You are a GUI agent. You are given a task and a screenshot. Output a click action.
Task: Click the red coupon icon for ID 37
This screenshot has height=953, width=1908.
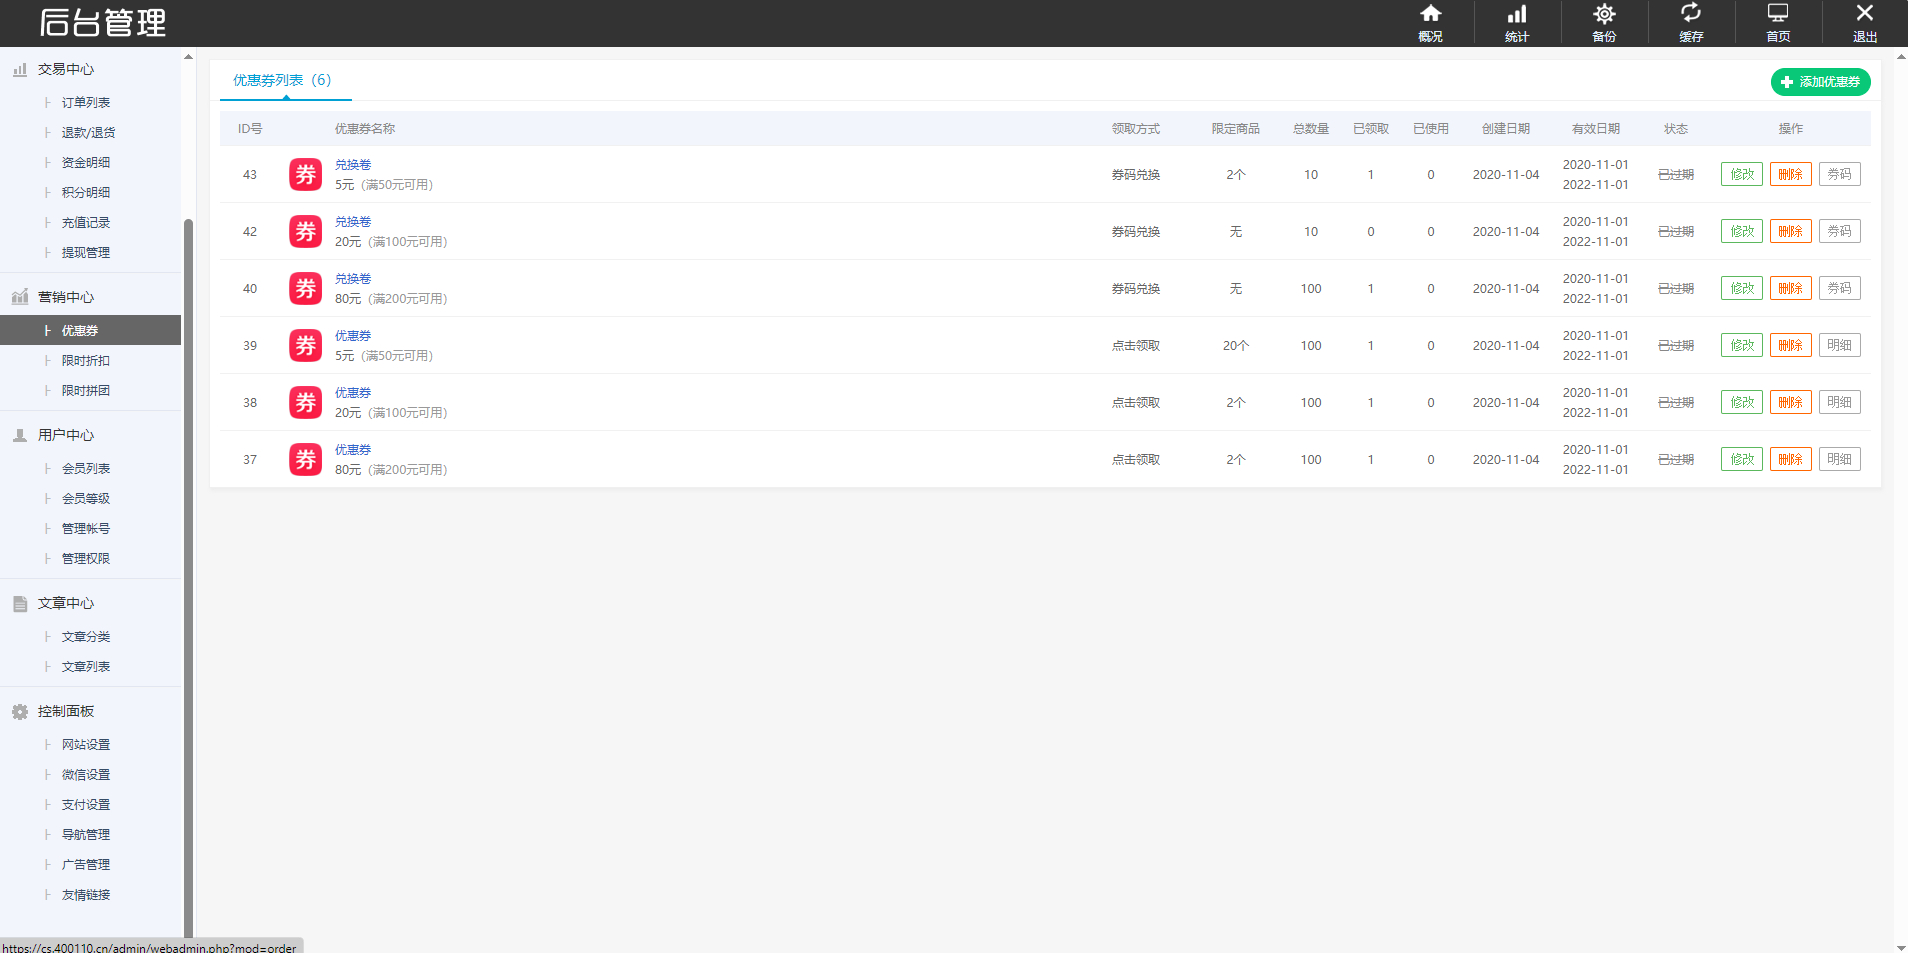[305, 459]
